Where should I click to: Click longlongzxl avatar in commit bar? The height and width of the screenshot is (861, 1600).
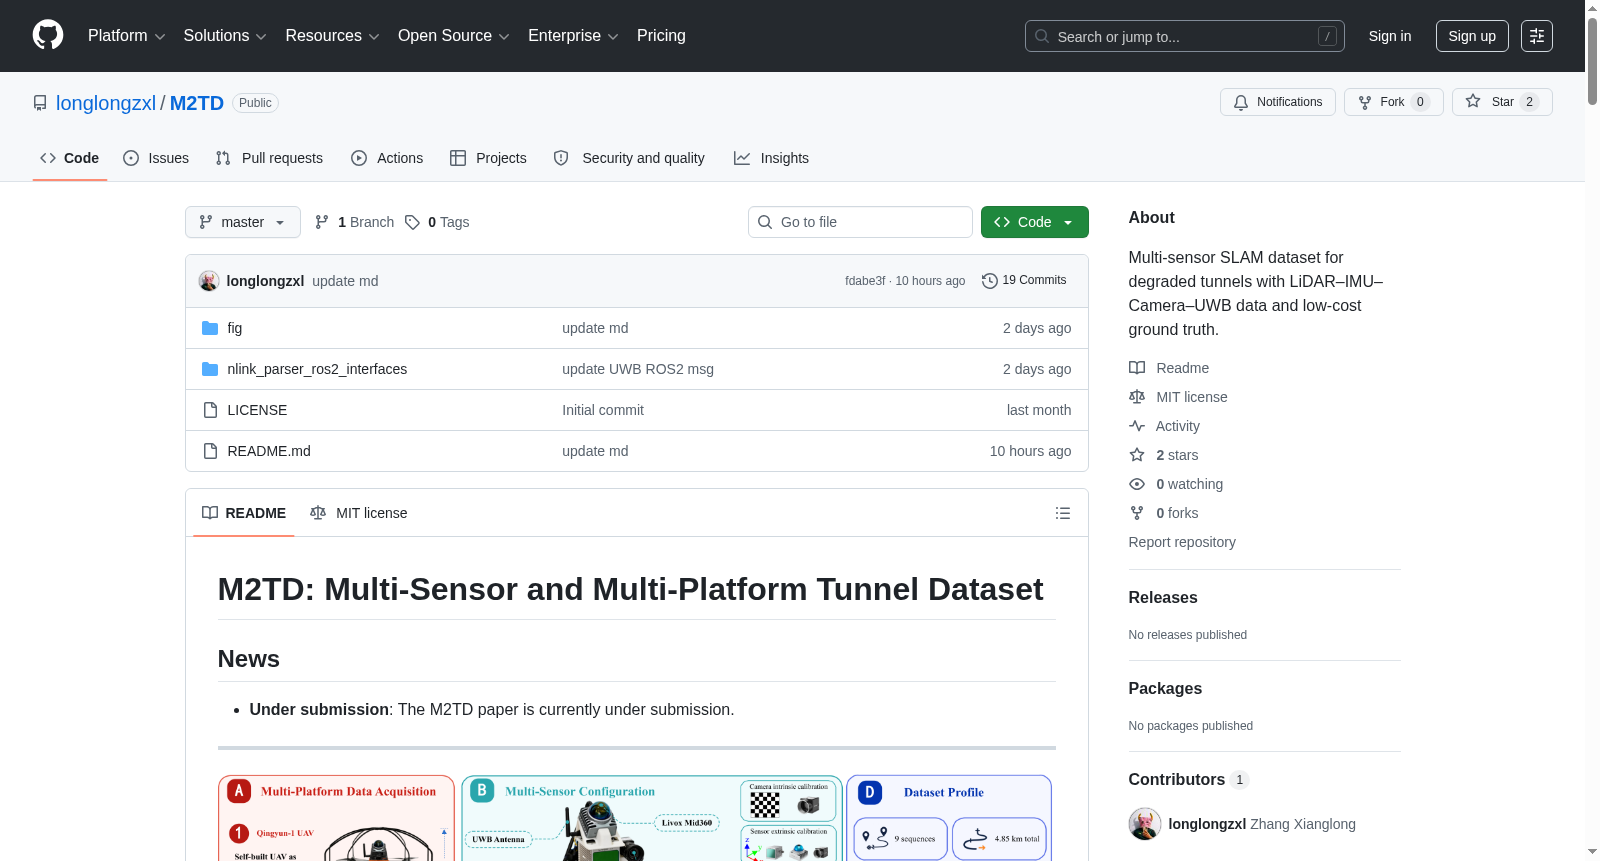click(209, 281)
